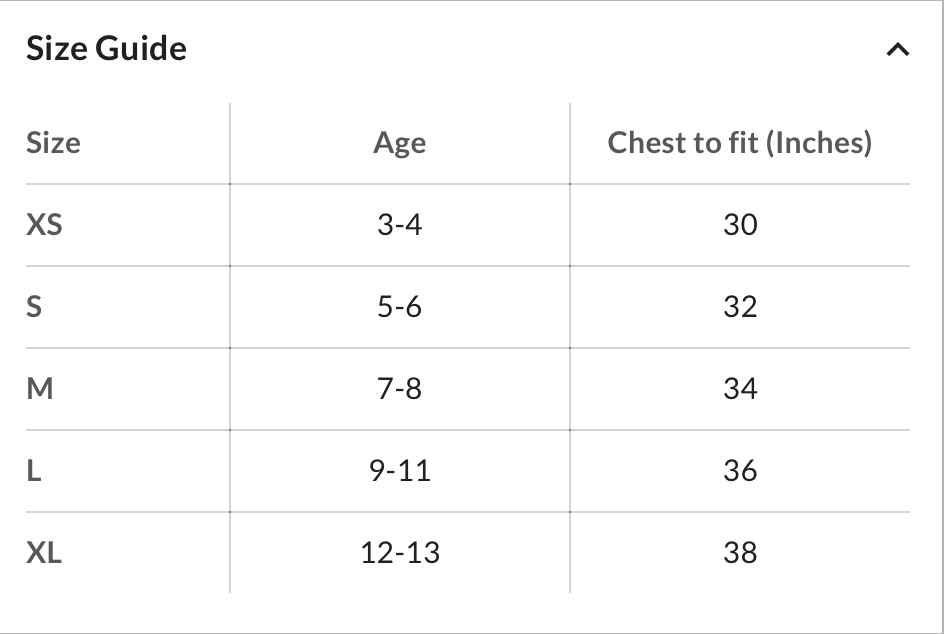
Task: Click the chest value 32
Action: point(740,306)
